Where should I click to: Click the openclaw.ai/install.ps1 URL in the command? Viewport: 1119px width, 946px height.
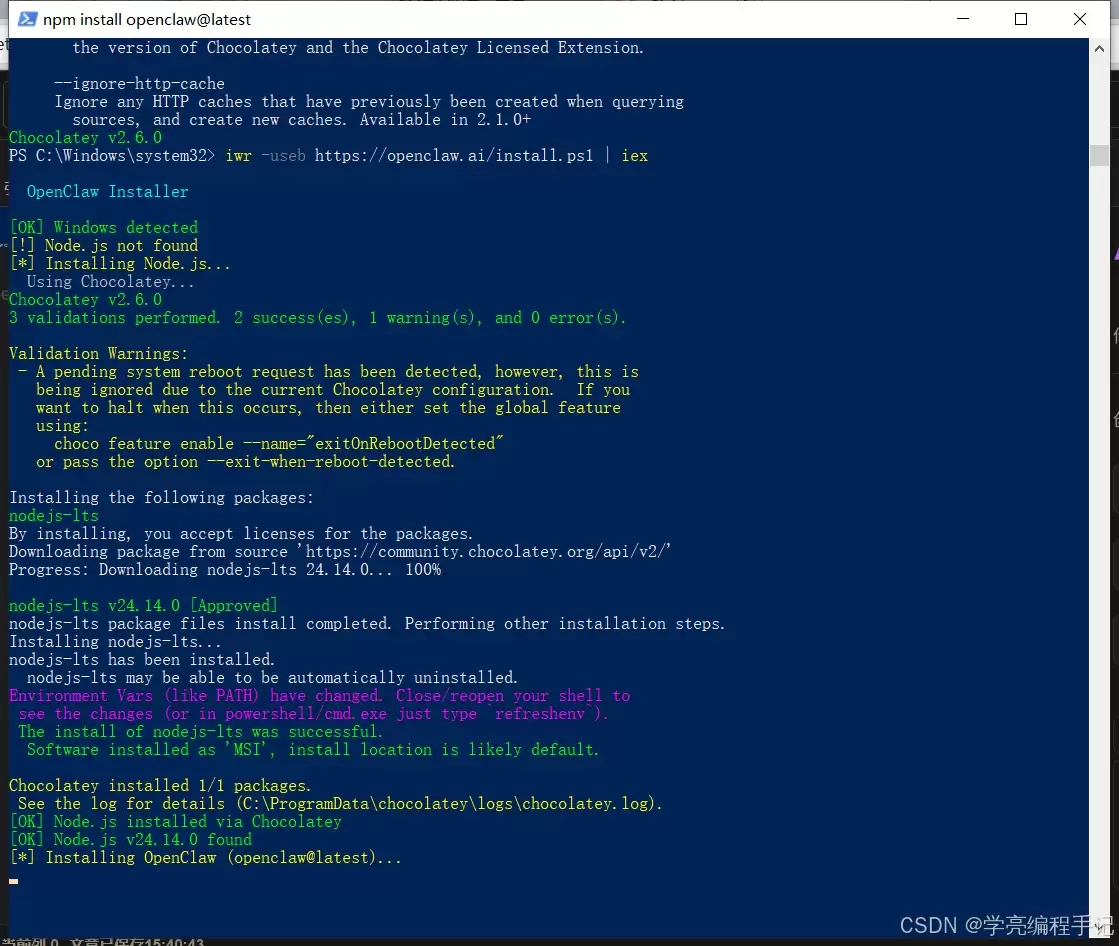(x=453, y=156)
